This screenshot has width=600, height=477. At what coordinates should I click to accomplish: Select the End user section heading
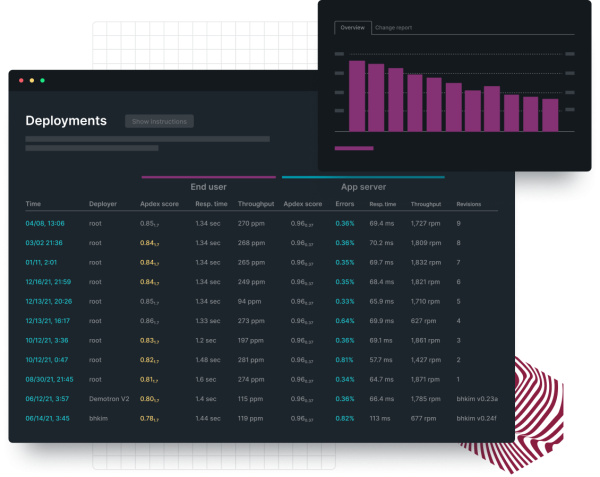click(208, 187)
